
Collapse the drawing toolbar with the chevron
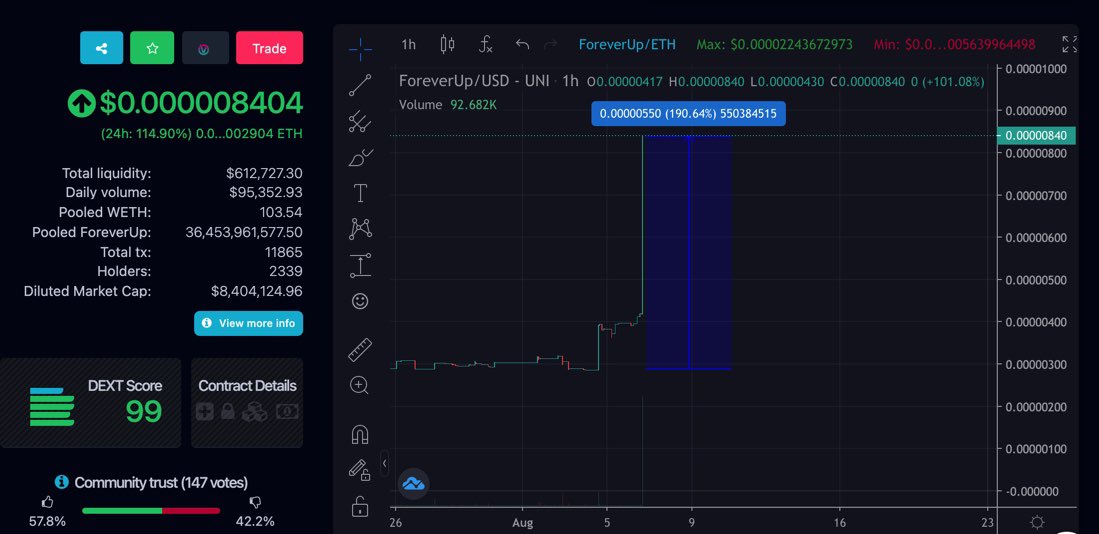coord(384,464)
